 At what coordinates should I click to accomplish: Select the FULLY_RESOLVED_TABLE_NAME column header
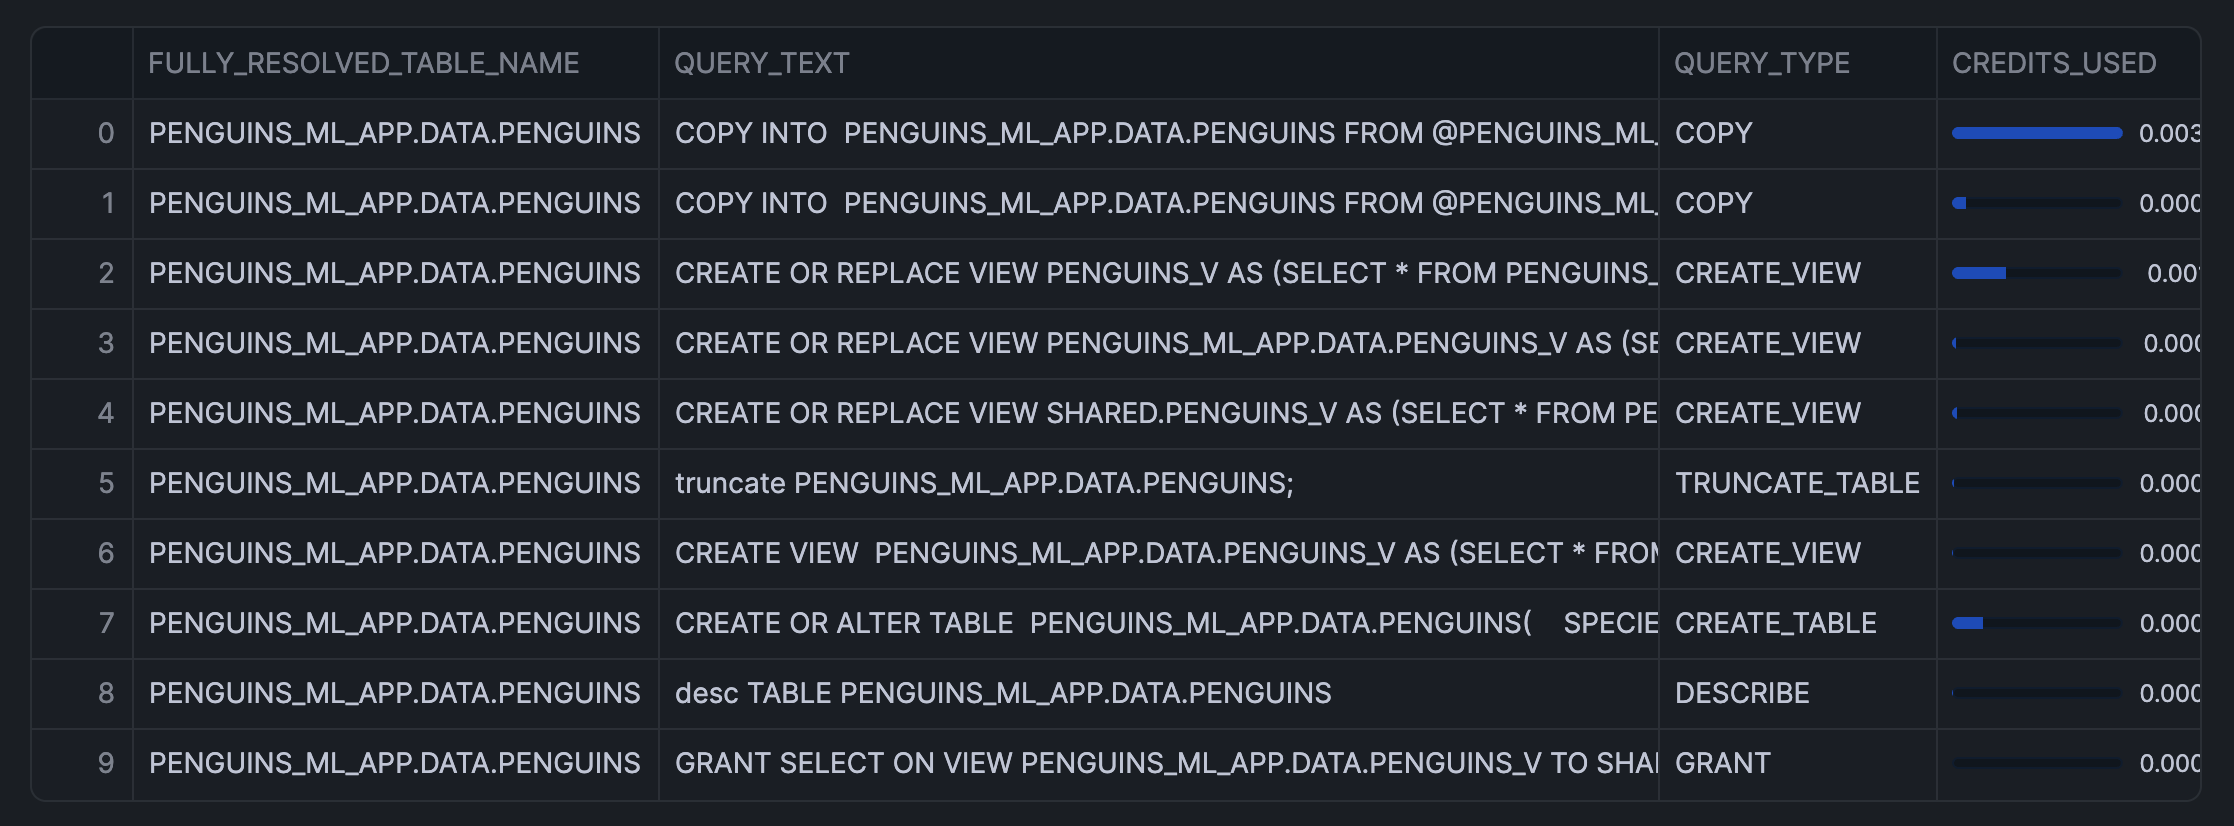(363, 63)
